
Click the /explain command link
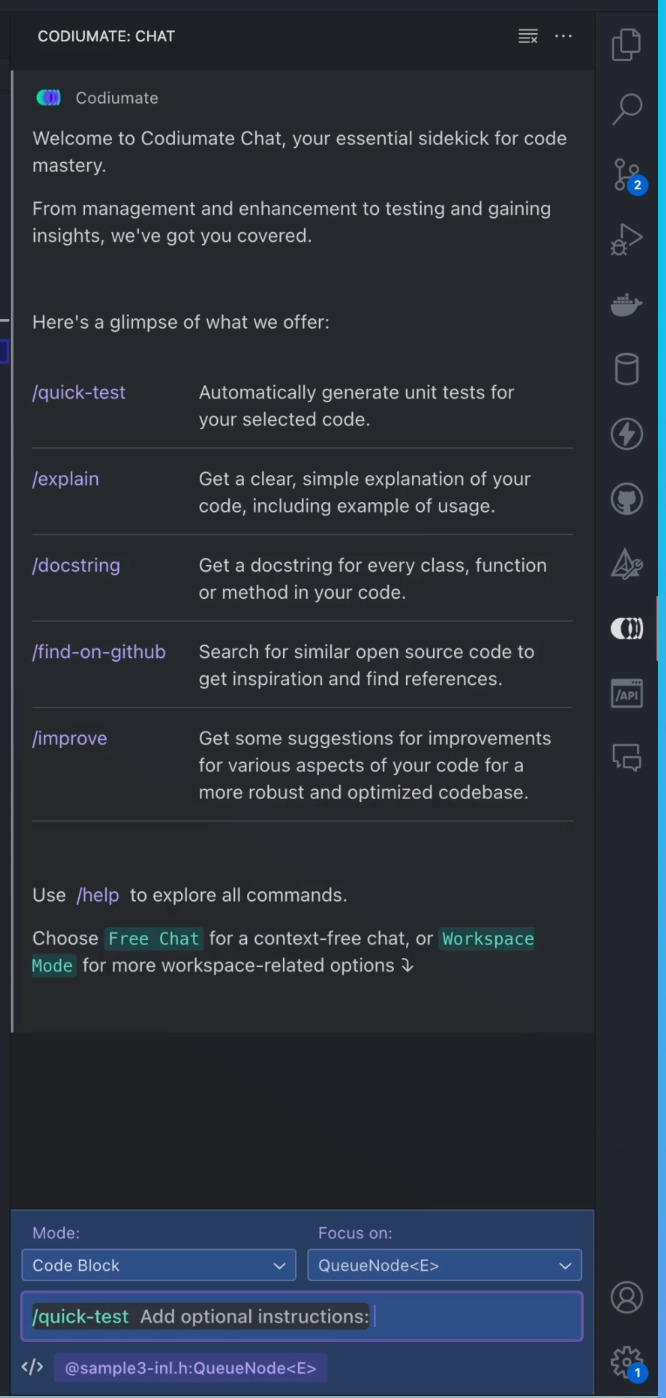[x=66, y=479]
